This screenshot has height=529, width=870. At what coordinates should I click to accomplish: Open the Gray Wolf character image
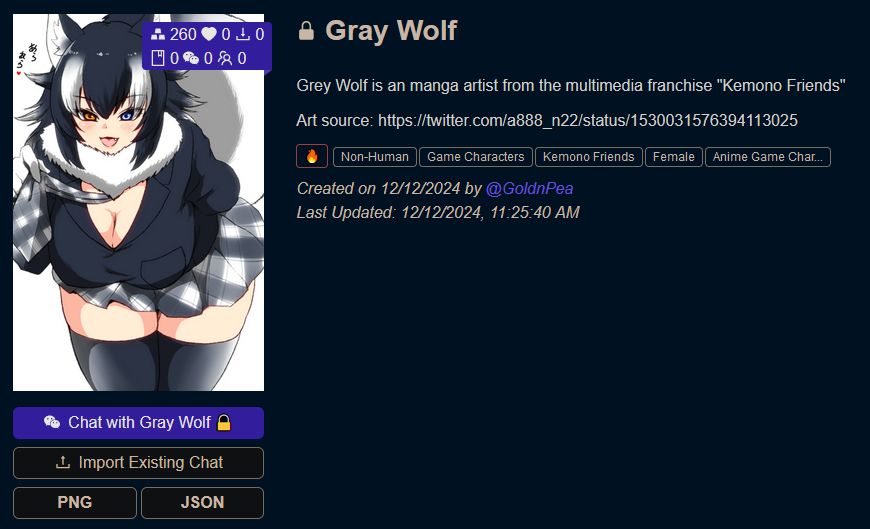(138, 203)
